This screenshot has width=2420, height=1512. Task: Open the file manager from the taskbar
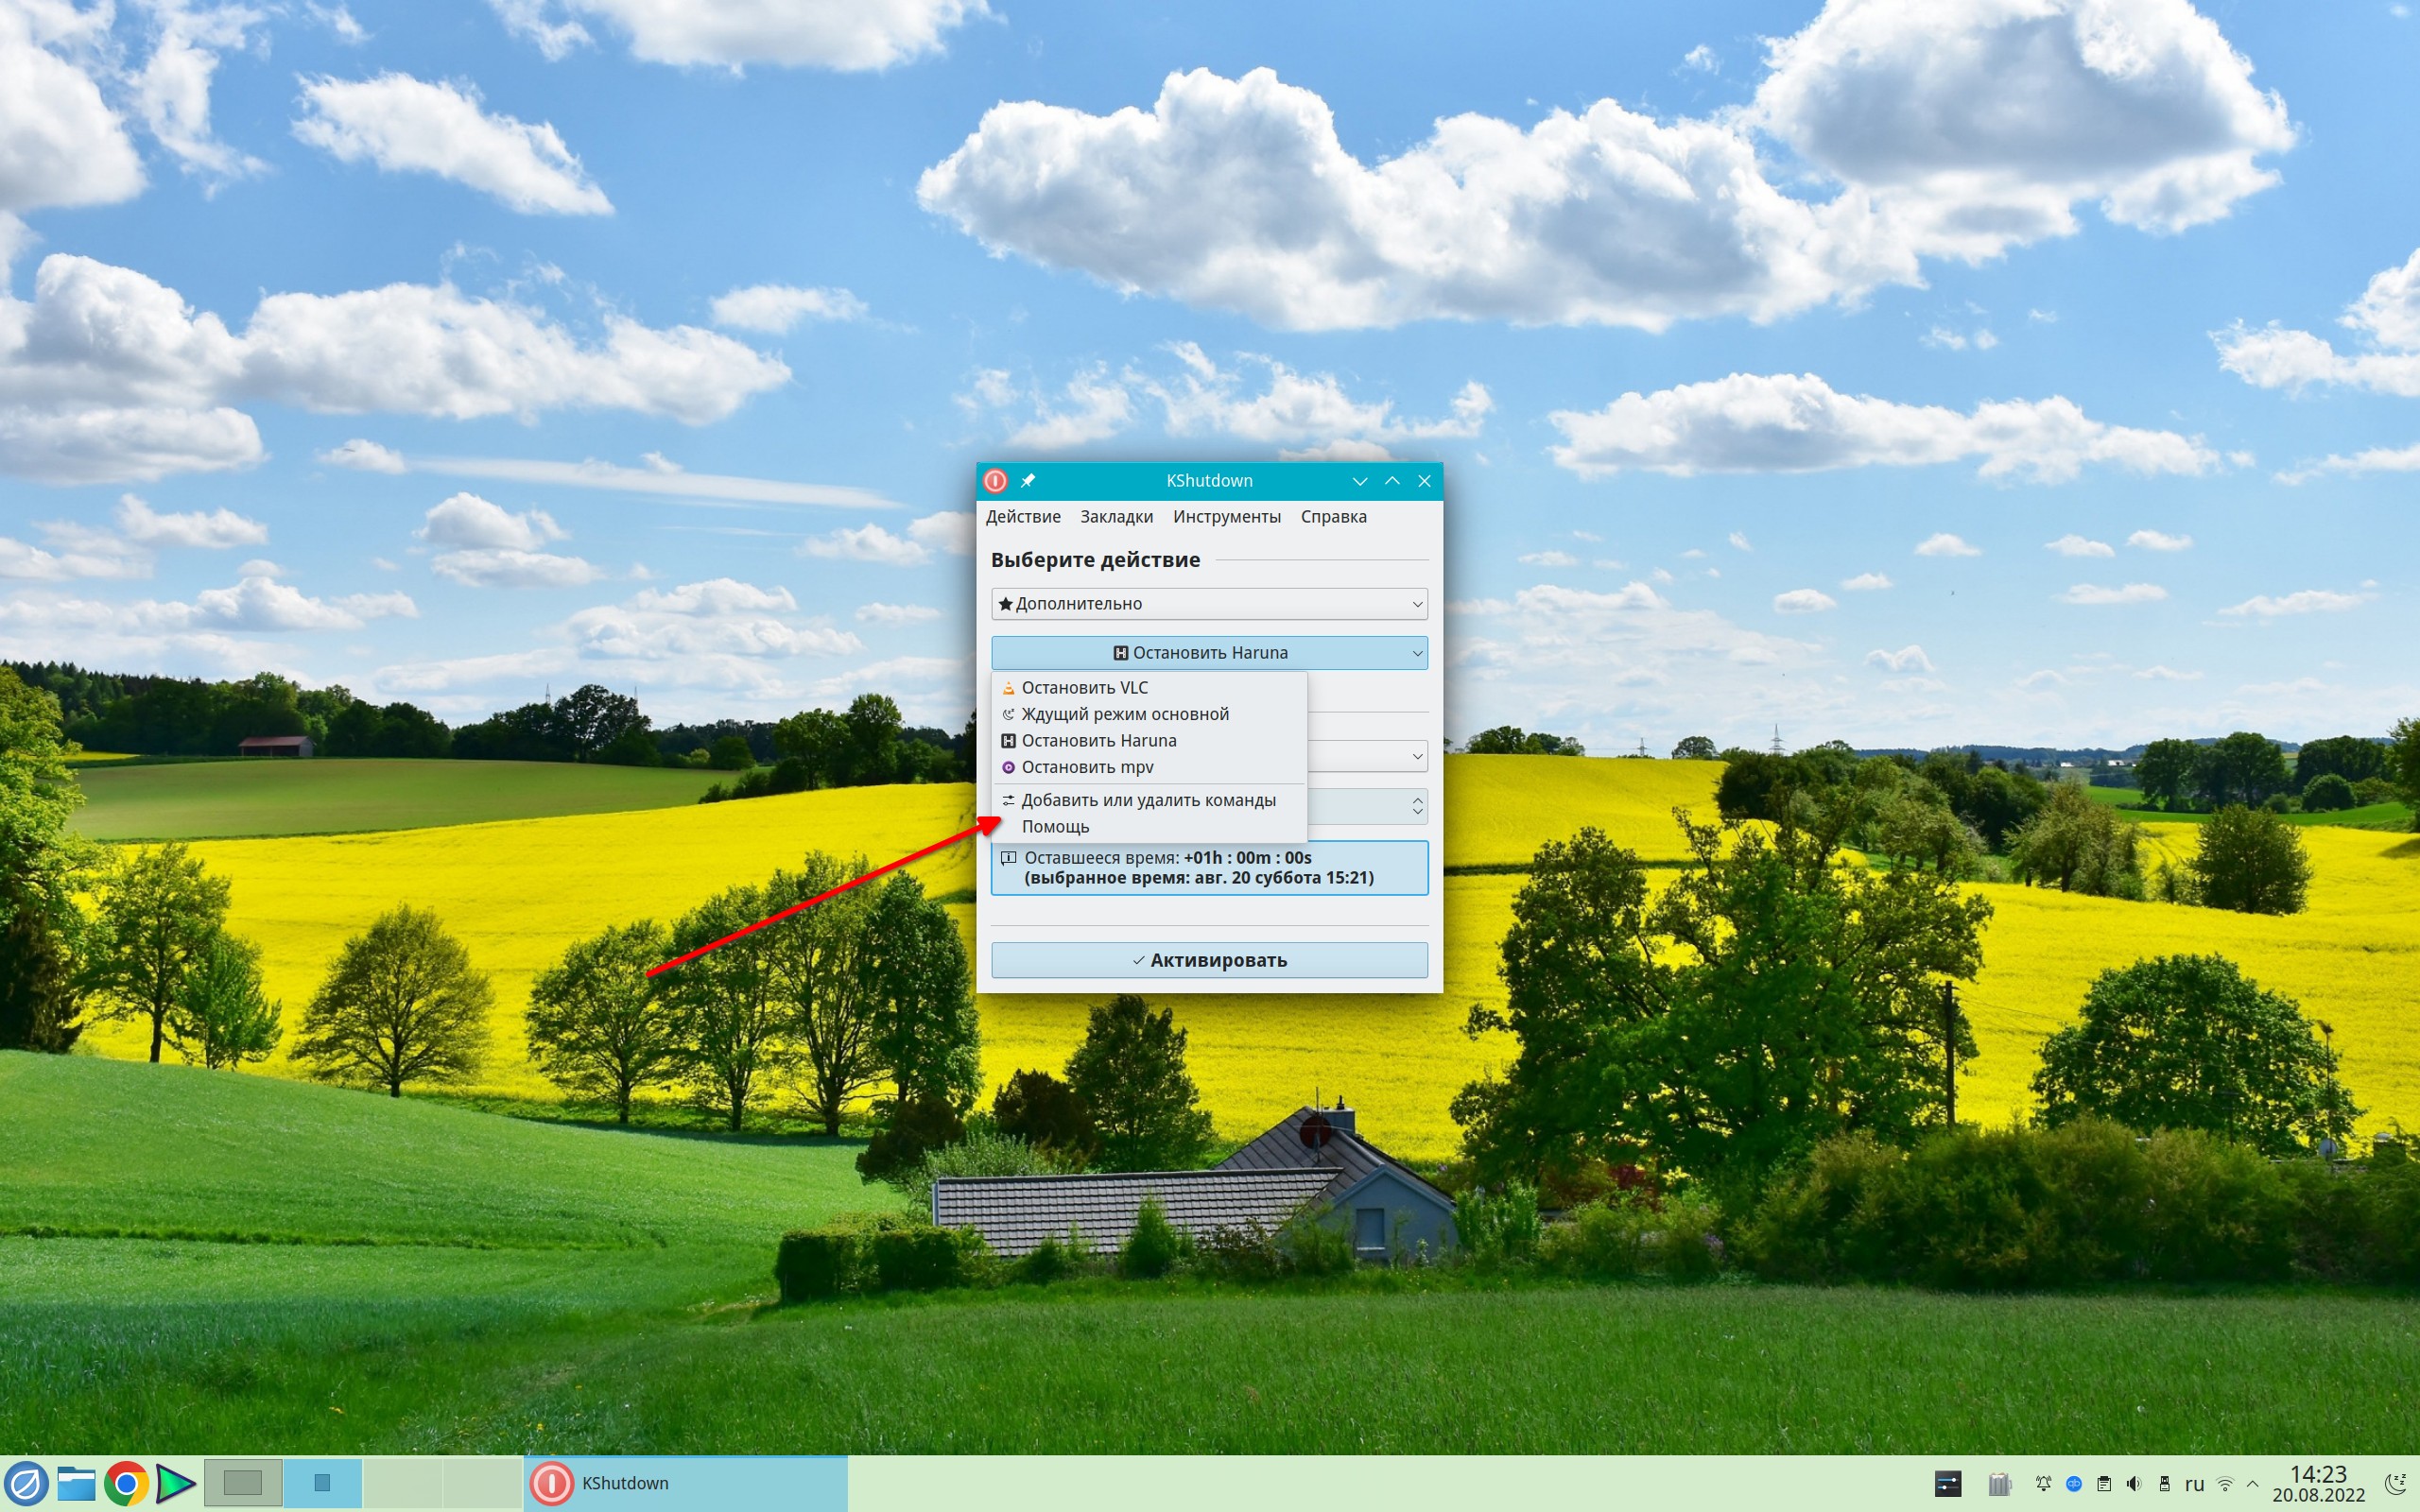[76, 1484]
